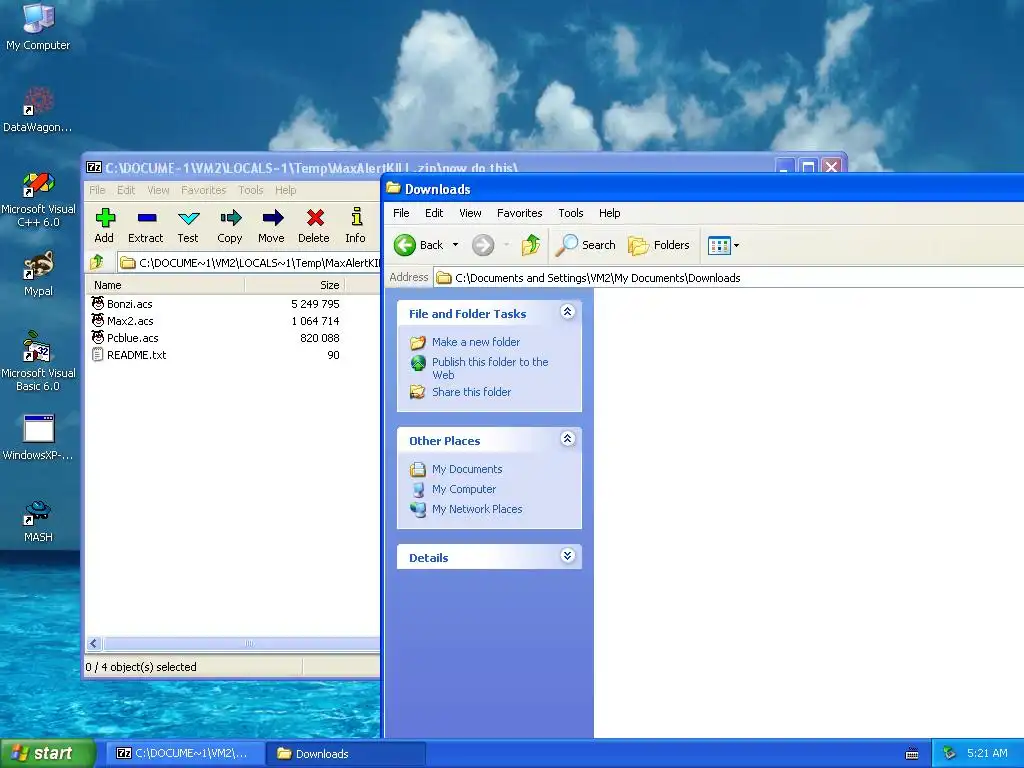Click the hardware tray icon beside clock
This screenshot has width=1024, height=768.
tap(949, 754)
